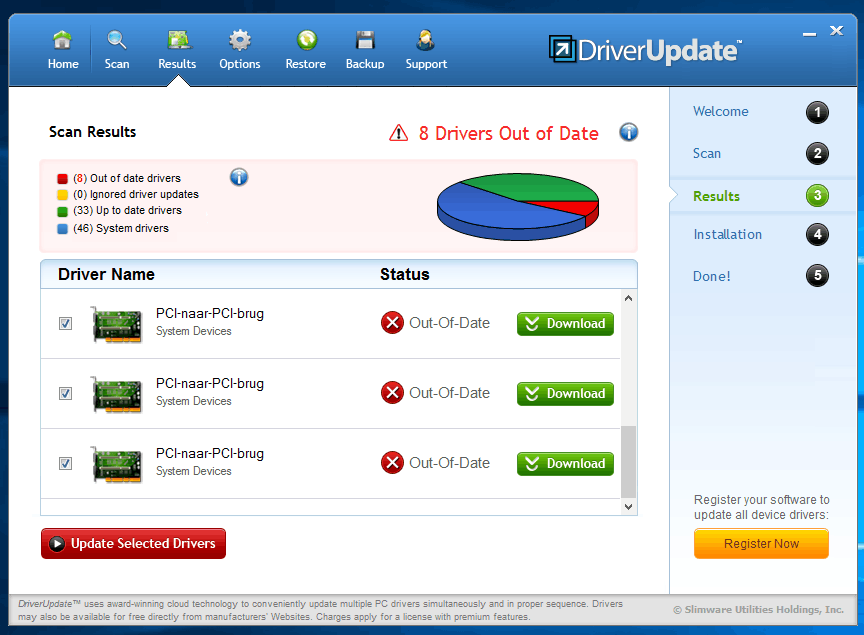Click red Out of date drivers swatch
Viewport: 864px width, 635px height.
(62, 179)
